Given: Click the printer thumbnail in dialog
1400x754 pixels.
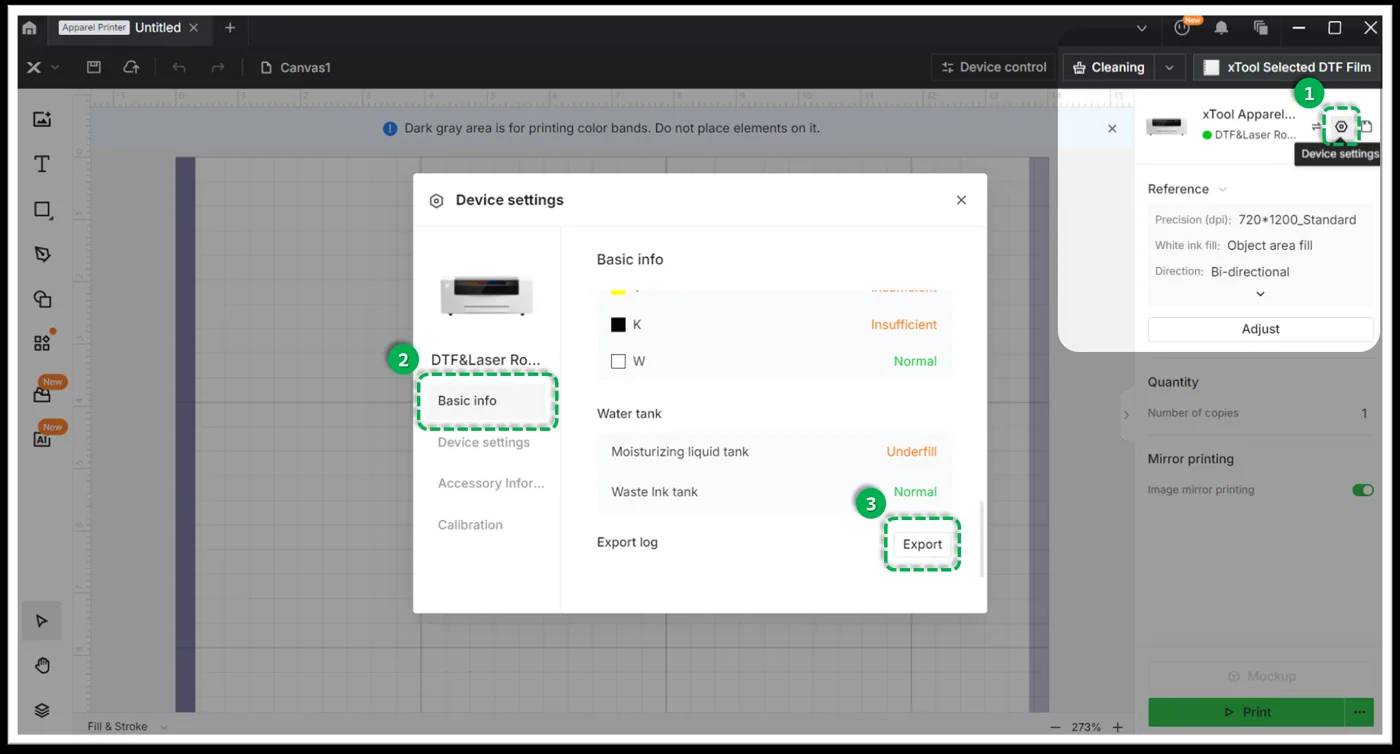Looking at the screenshot, I should 487,295.
